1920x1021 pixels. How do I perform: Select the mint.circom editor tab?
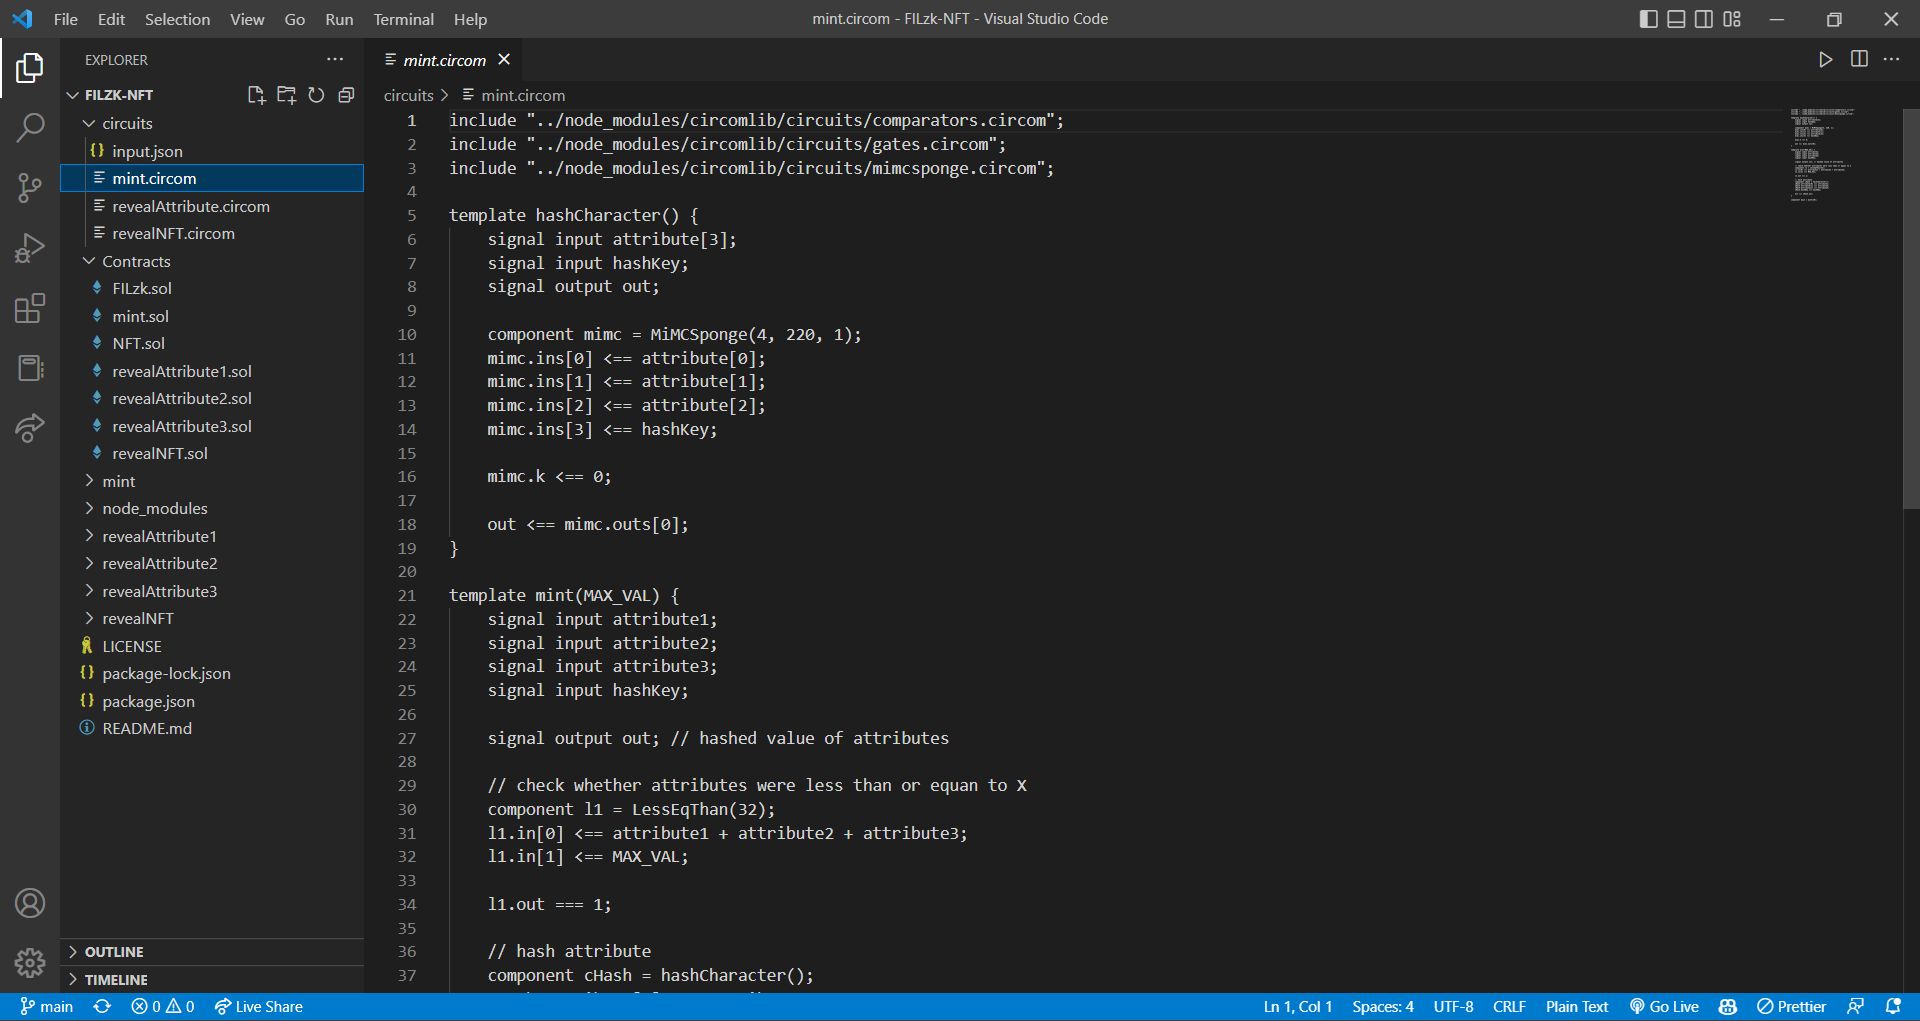(444, 60)
